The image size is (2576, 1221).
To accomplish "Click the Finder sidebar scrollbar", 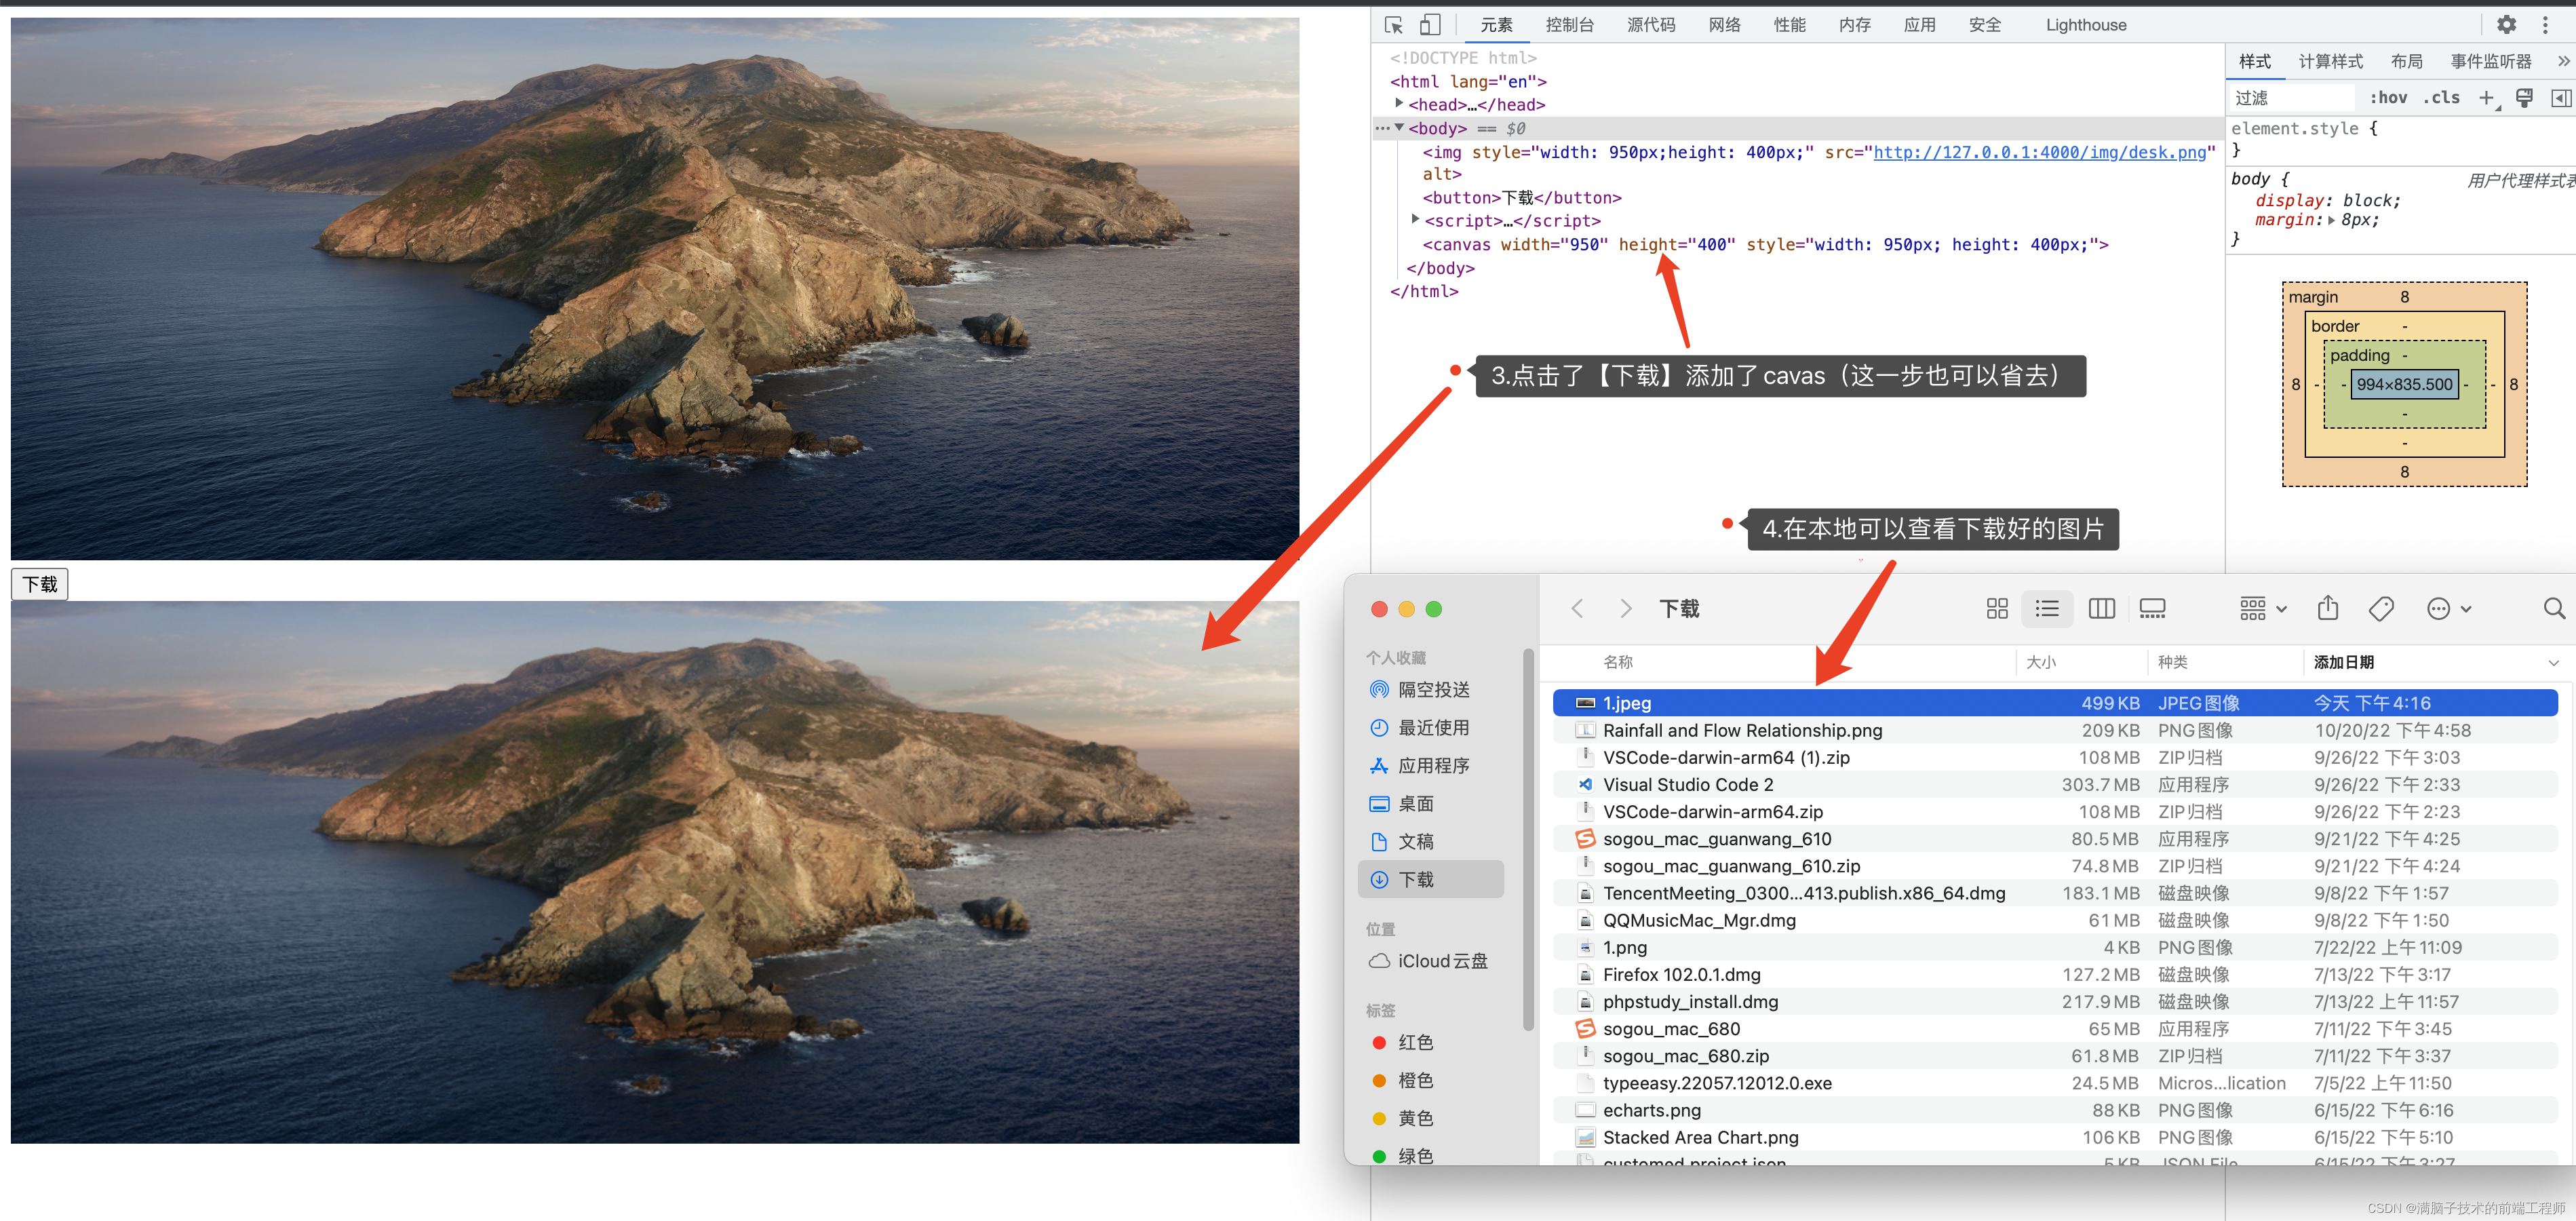I will click(1528, 840).
